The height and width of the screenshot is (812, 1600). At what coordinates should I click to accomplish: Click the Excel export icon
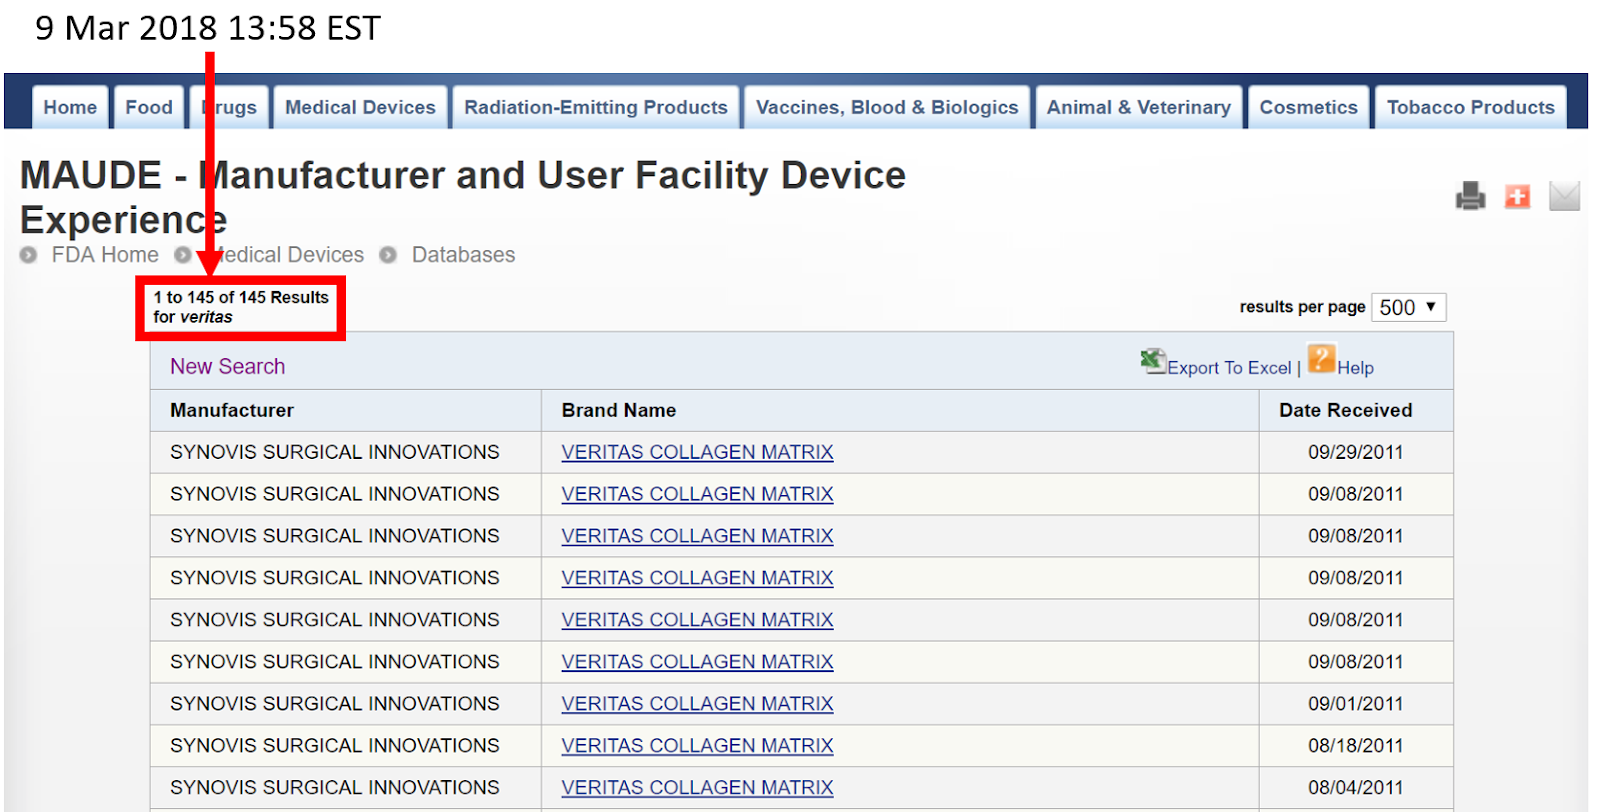pyautogui.click(x=1153, y=361)
